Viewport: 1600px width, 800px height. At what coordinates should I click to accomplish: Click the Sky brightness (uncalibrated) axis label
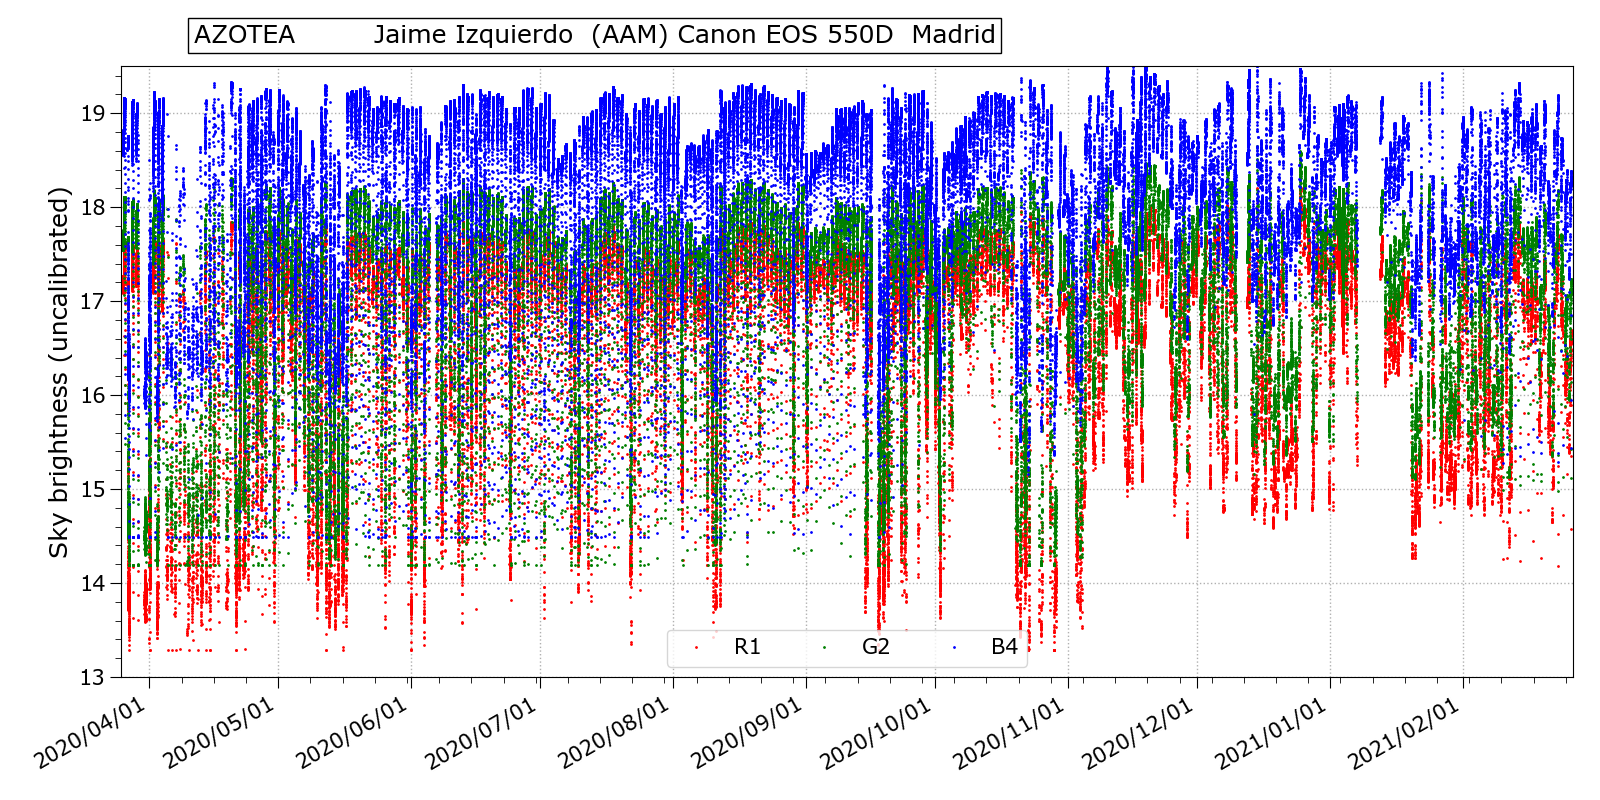coord(60,372)
